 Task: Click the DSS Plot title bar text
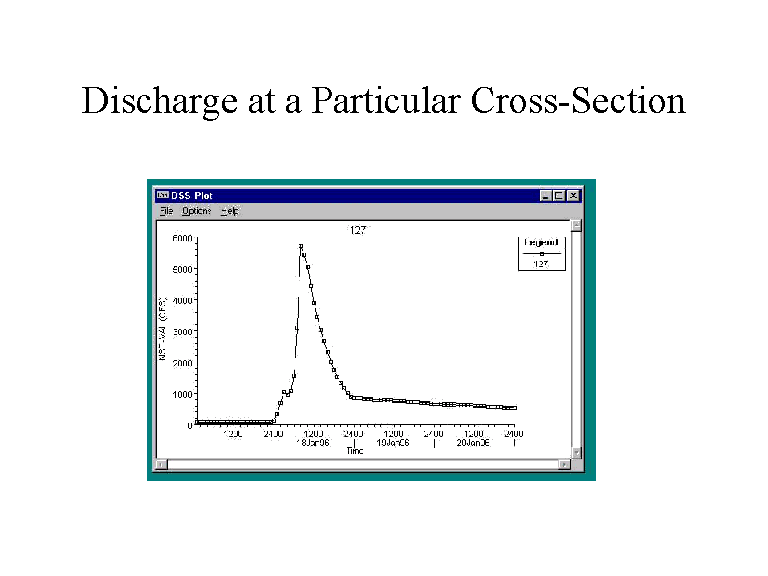192,196
